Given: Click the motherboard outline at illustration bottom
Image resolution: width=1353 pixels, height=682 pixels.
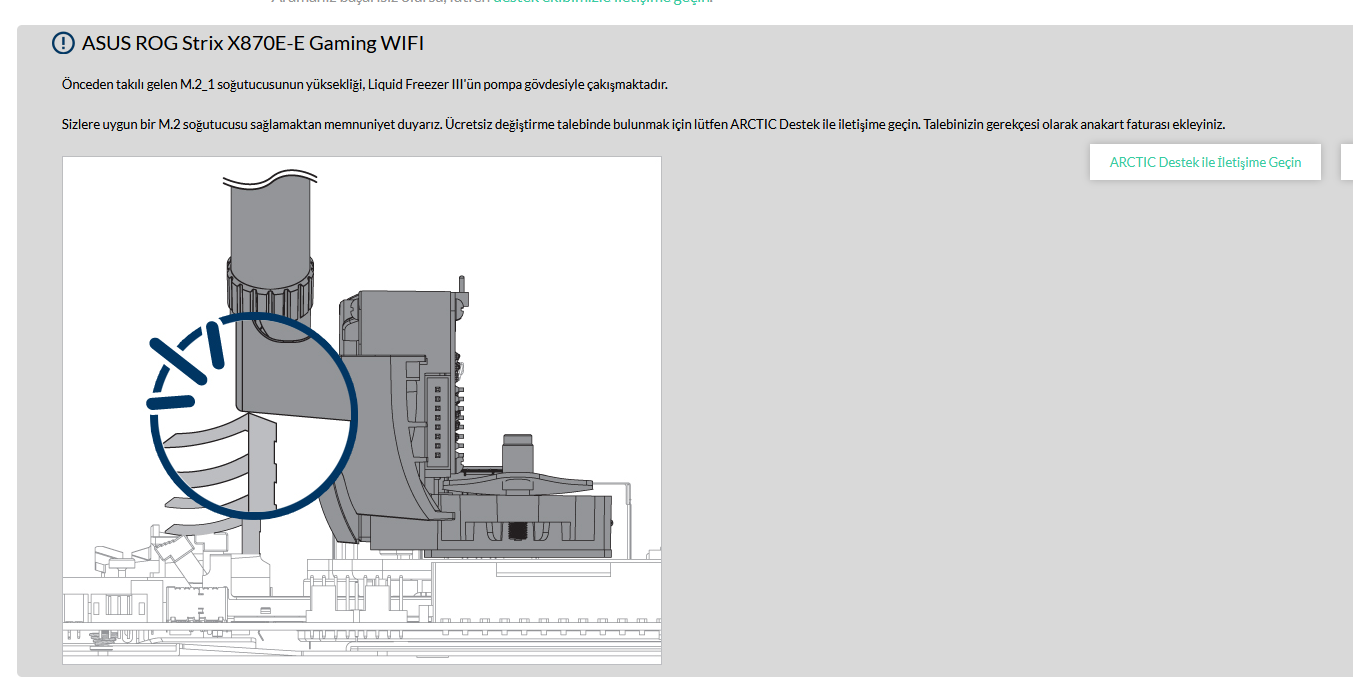Looking at the screenshot, I should [362, 610].
